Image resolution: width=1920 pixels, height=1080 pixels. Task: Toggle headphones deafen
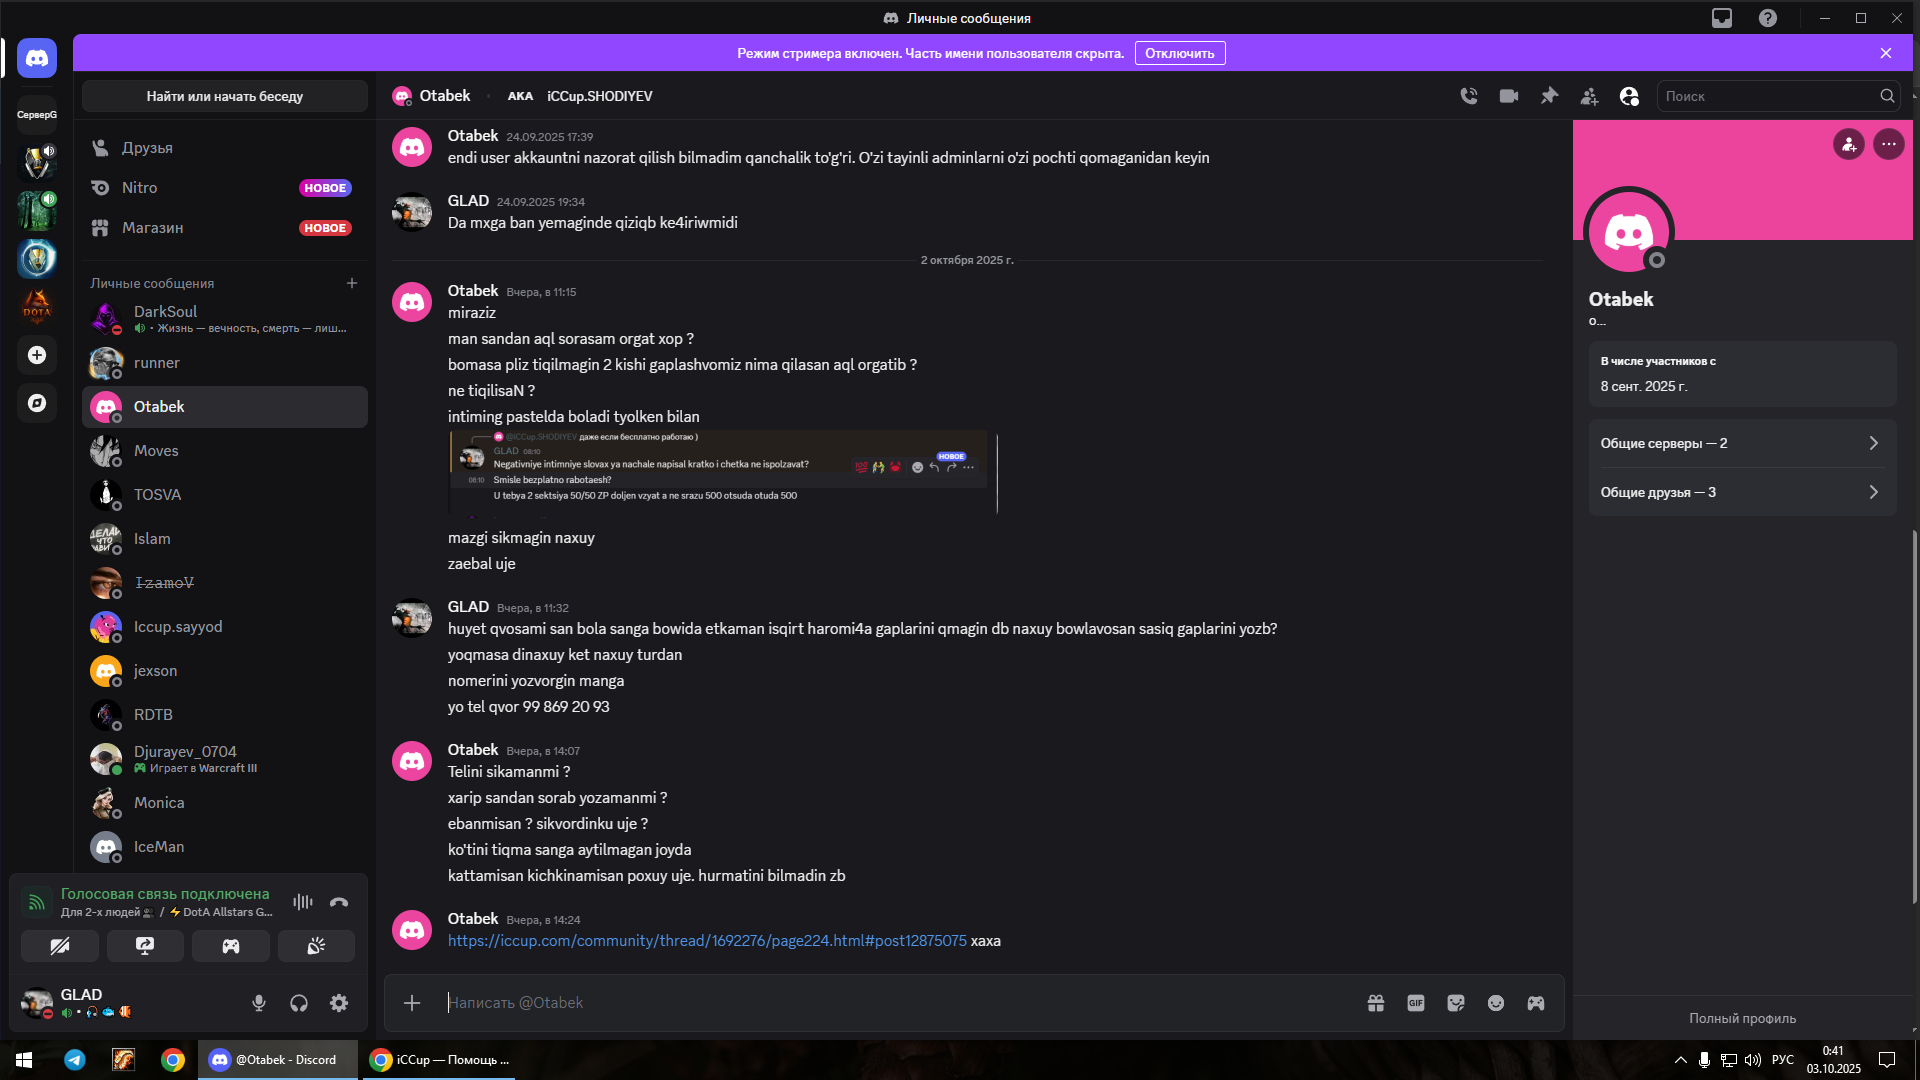click(x=299, y=1003)
